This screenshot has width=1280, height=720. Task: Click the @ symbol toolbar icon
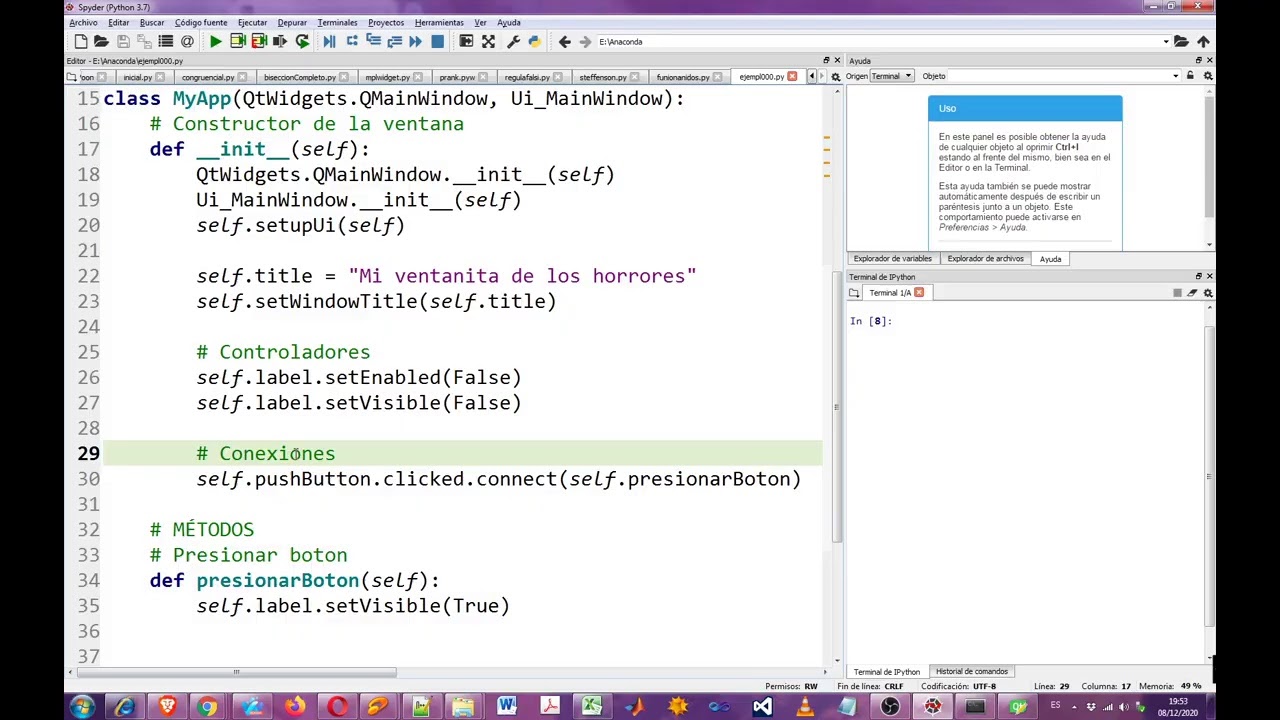pos(187,41)
